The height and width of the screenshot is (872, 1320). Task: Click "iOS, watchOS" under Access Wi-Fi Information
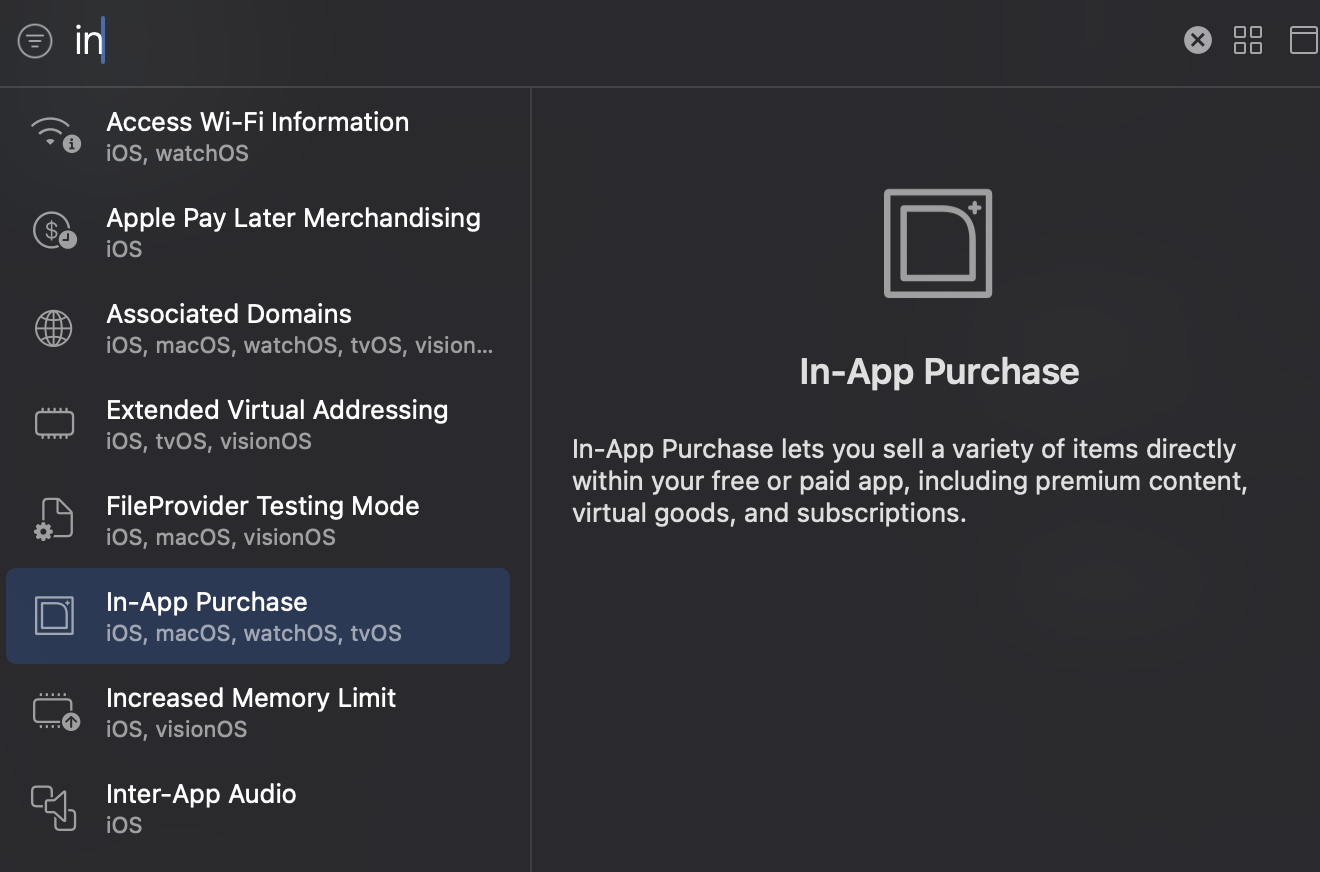click(x=177, y=153)
